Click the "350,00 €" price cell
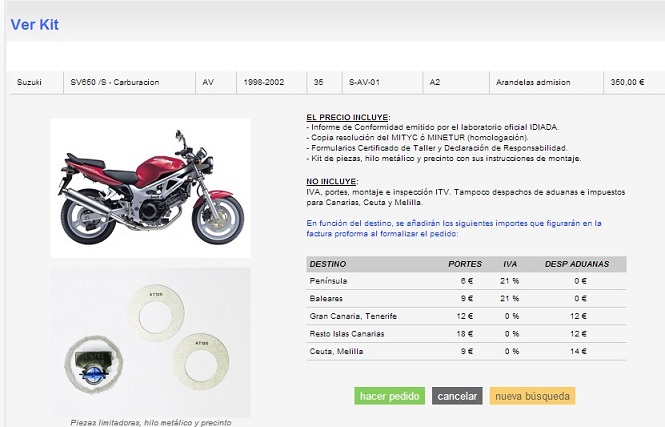The width and height of the screenshot is (665, 427). click(x=627, y=82)
